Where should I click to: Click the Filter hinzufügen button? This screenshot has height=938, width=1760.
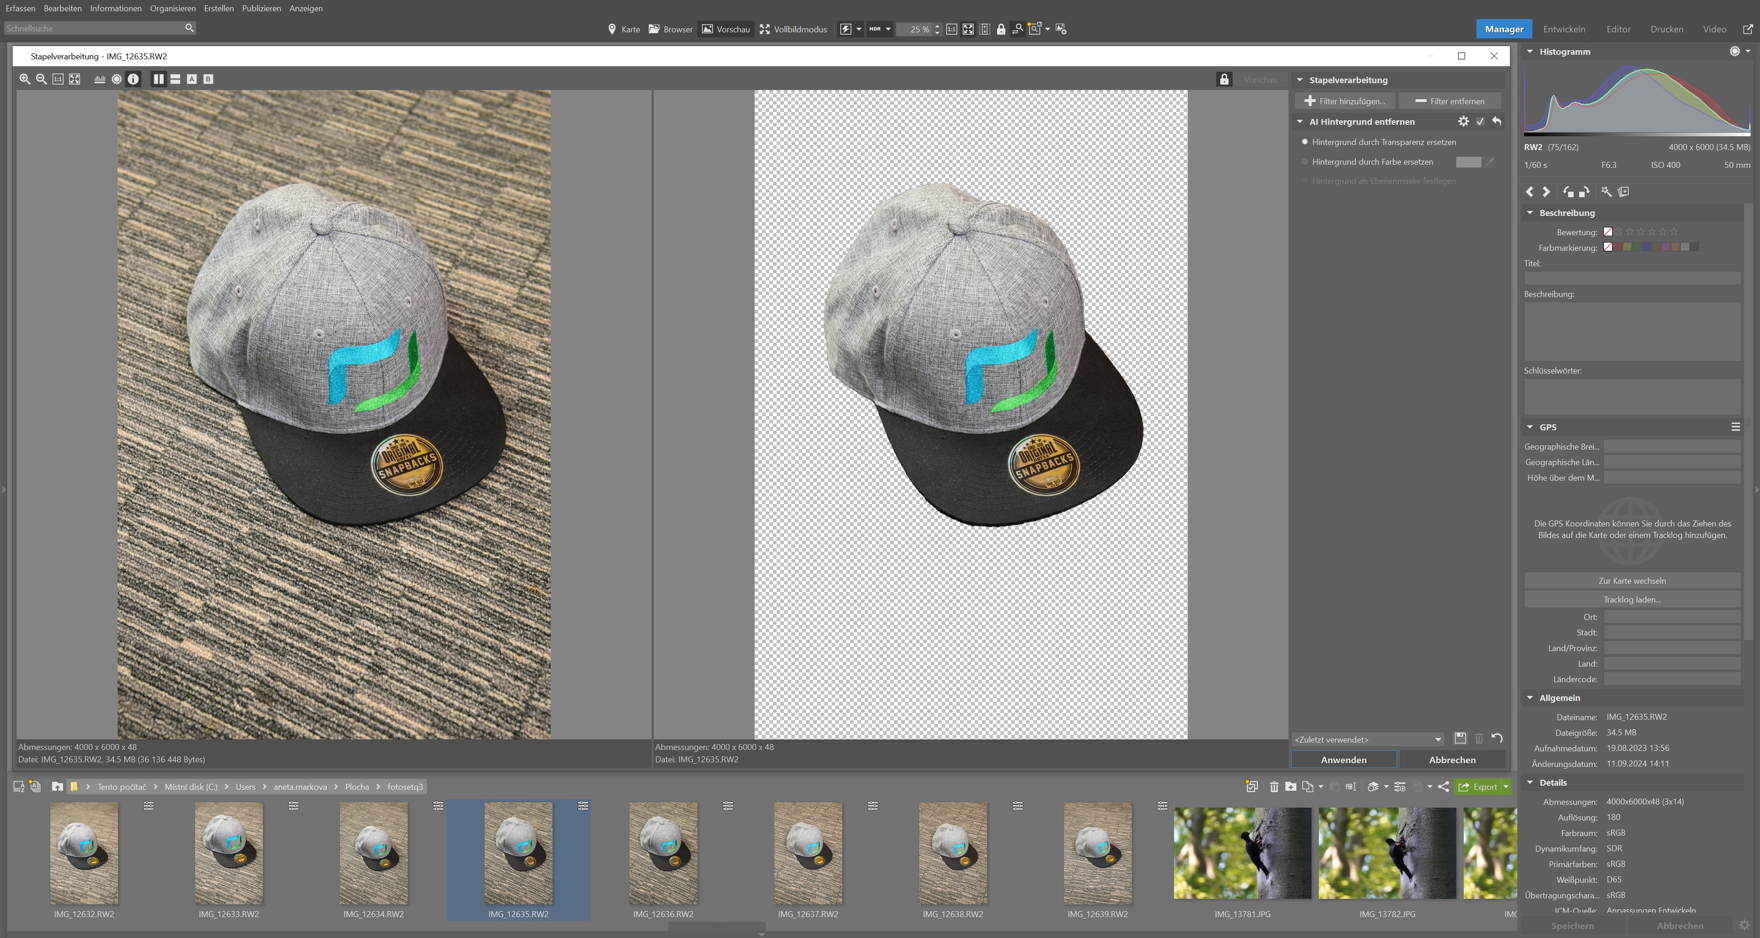pos(1345,101)
